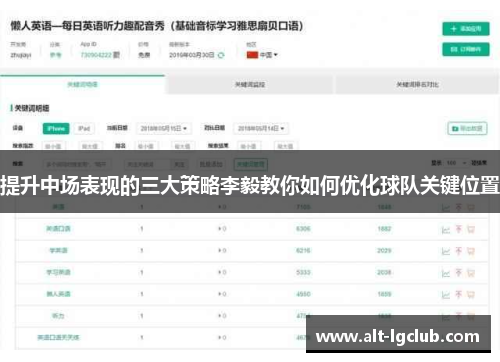
Task: Pin the 英语口语 keyword to top
Action: [x=459, y=229]
